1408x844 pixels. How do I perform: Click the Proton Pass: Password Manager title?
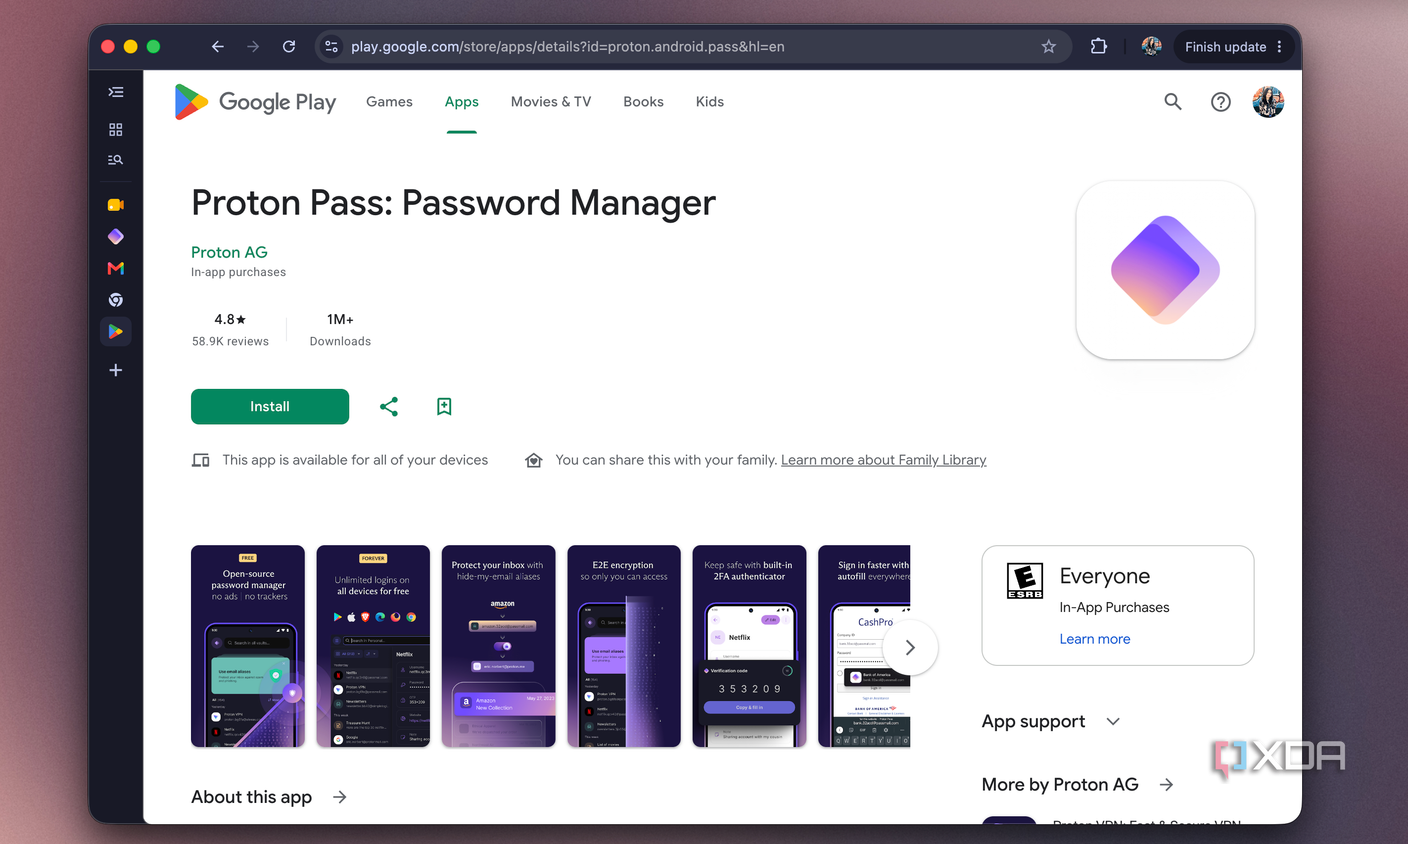pyautogui.click(x=454, y=203)
